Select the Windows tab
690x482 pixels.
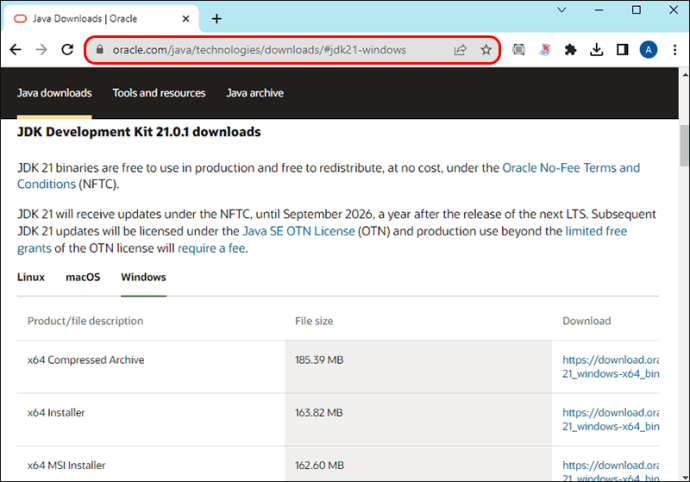pos(143,277)
